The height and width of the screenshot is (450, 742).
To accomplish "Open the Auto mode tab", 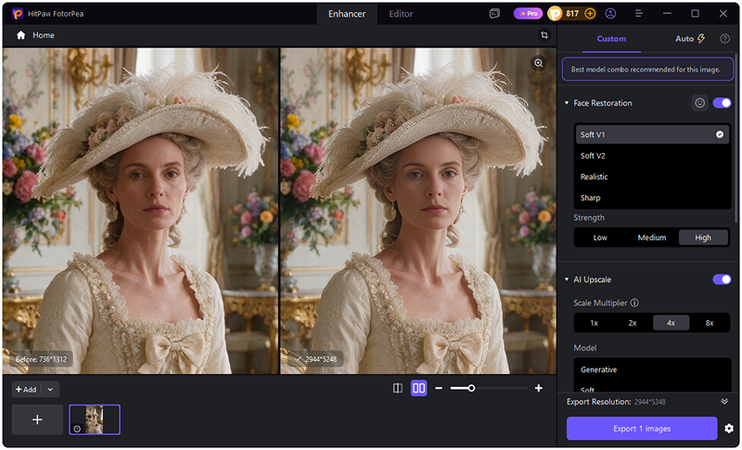I will pyautogui.click(x=690, y=39).
